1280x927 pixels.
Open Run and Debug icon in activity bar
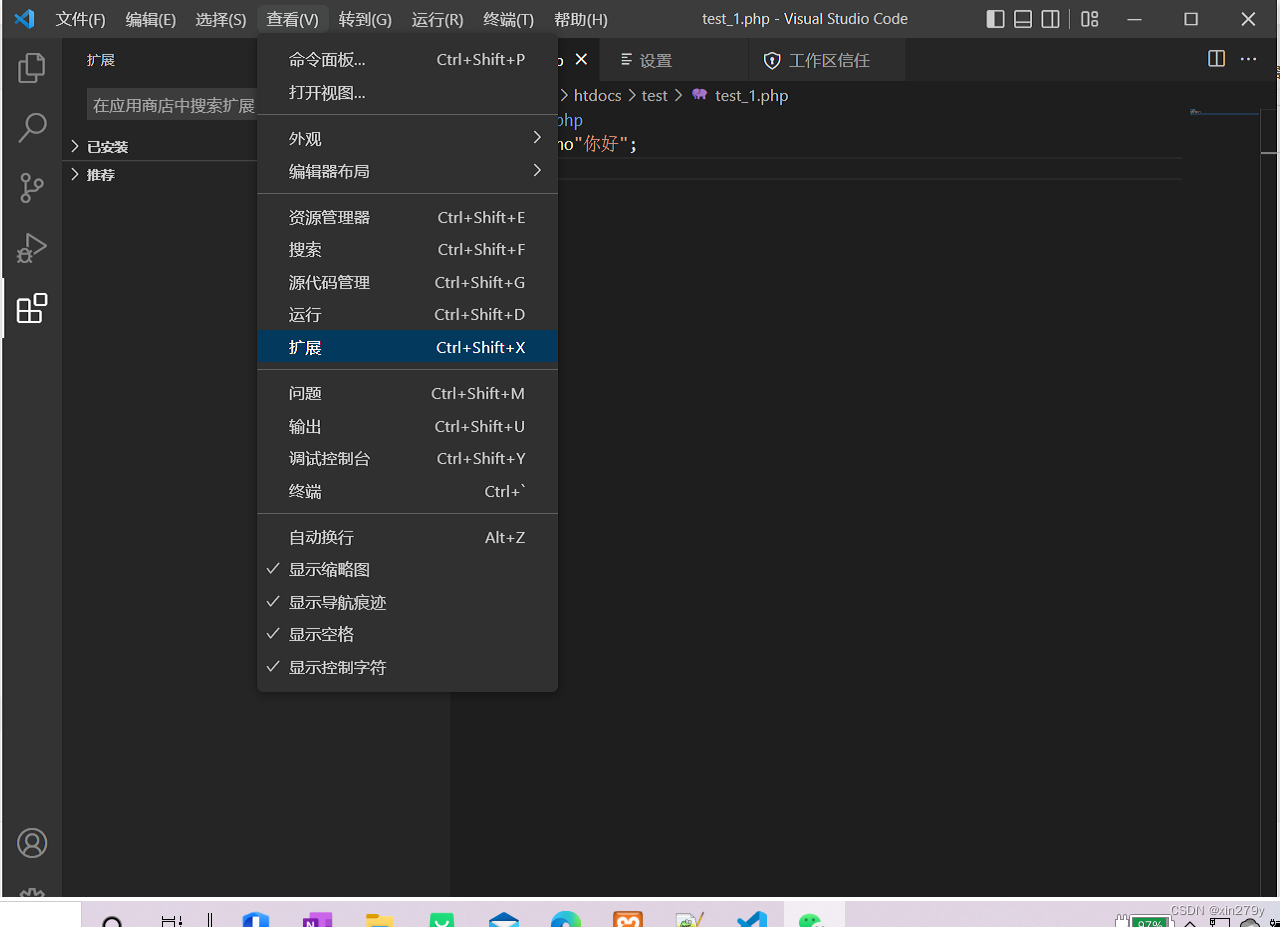[x=32, y=248]
